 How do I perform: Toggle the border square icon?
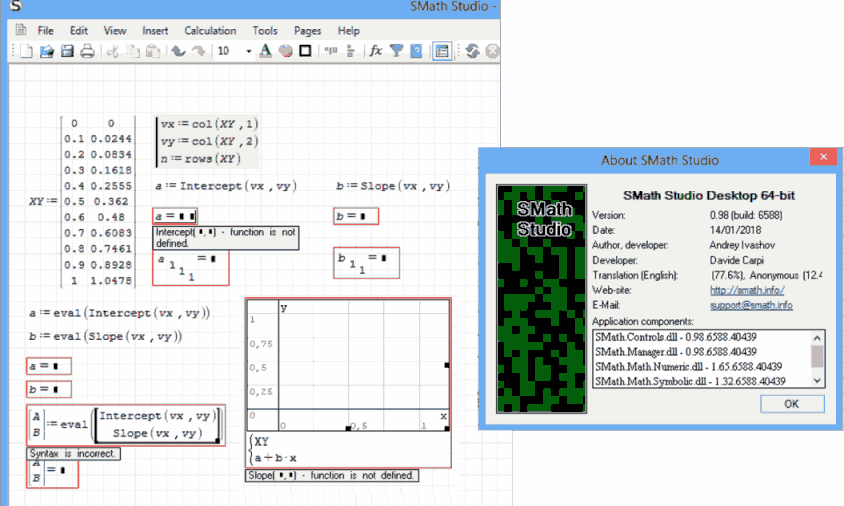click(305, 51)
